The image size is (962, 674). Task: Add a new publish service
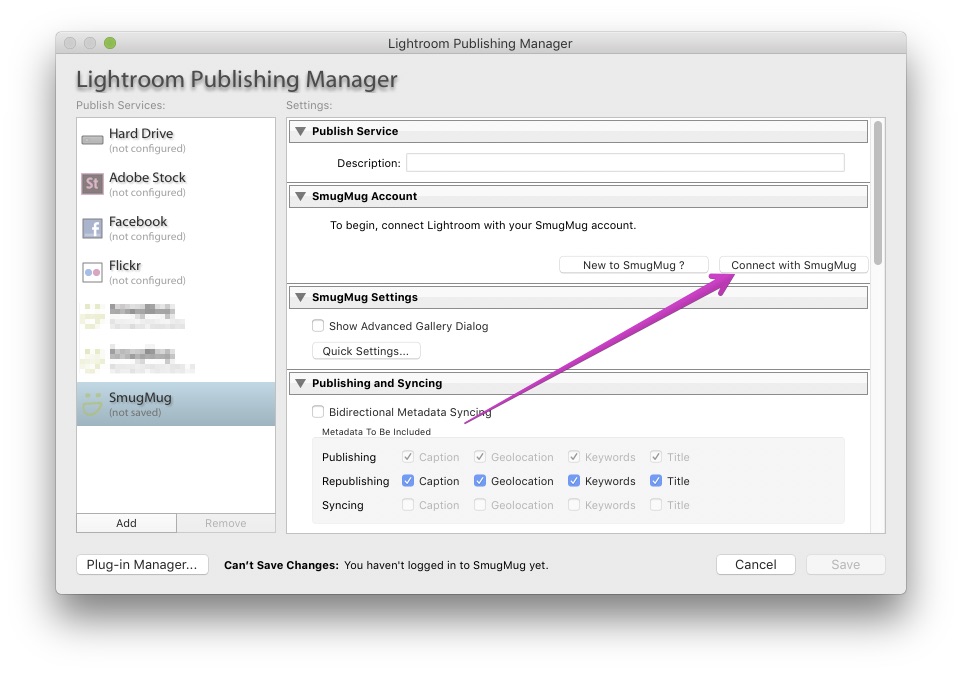[126, 523]
